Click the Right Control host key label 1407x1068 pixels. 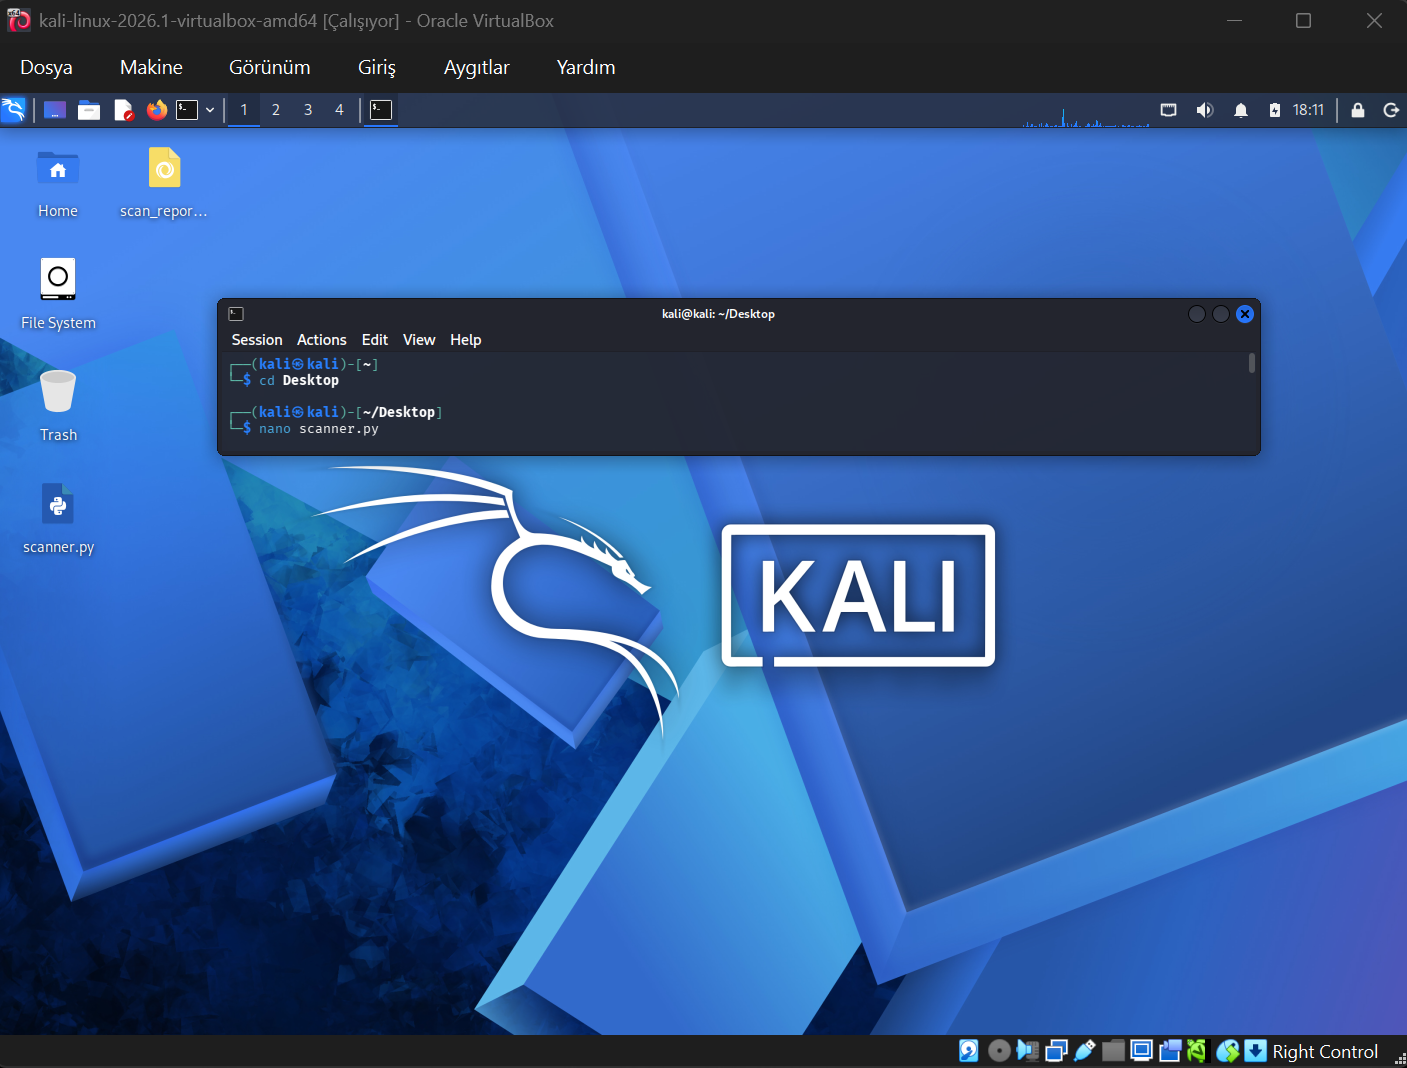(x=1325, y=1052)
